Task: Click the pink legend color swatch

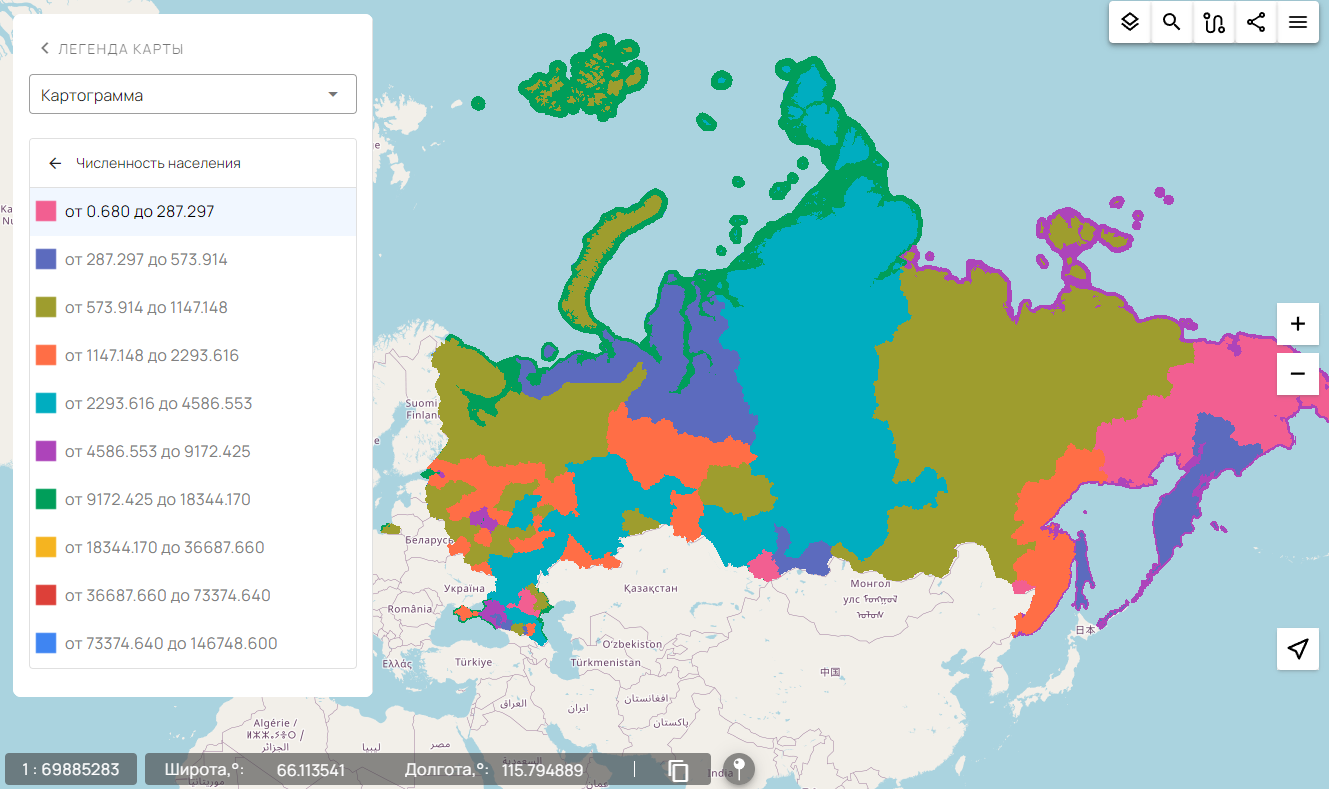Action: [46, 212]
